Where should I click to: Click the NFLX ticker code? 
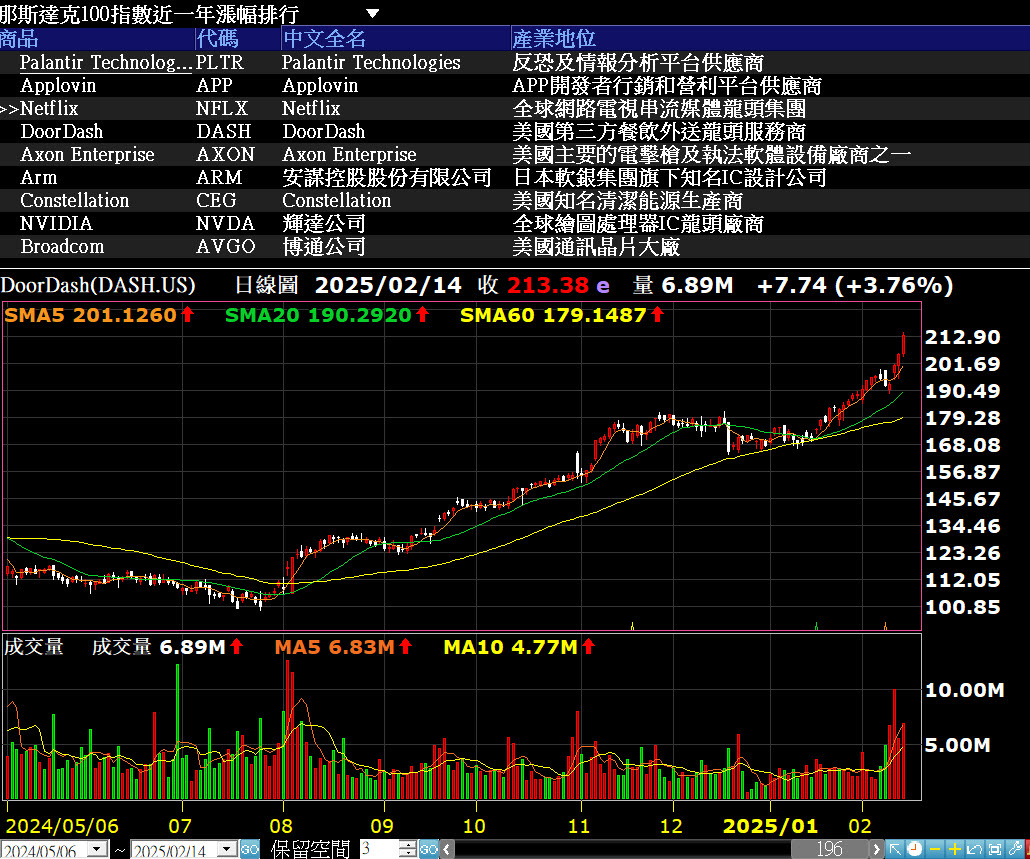point(222,108)
